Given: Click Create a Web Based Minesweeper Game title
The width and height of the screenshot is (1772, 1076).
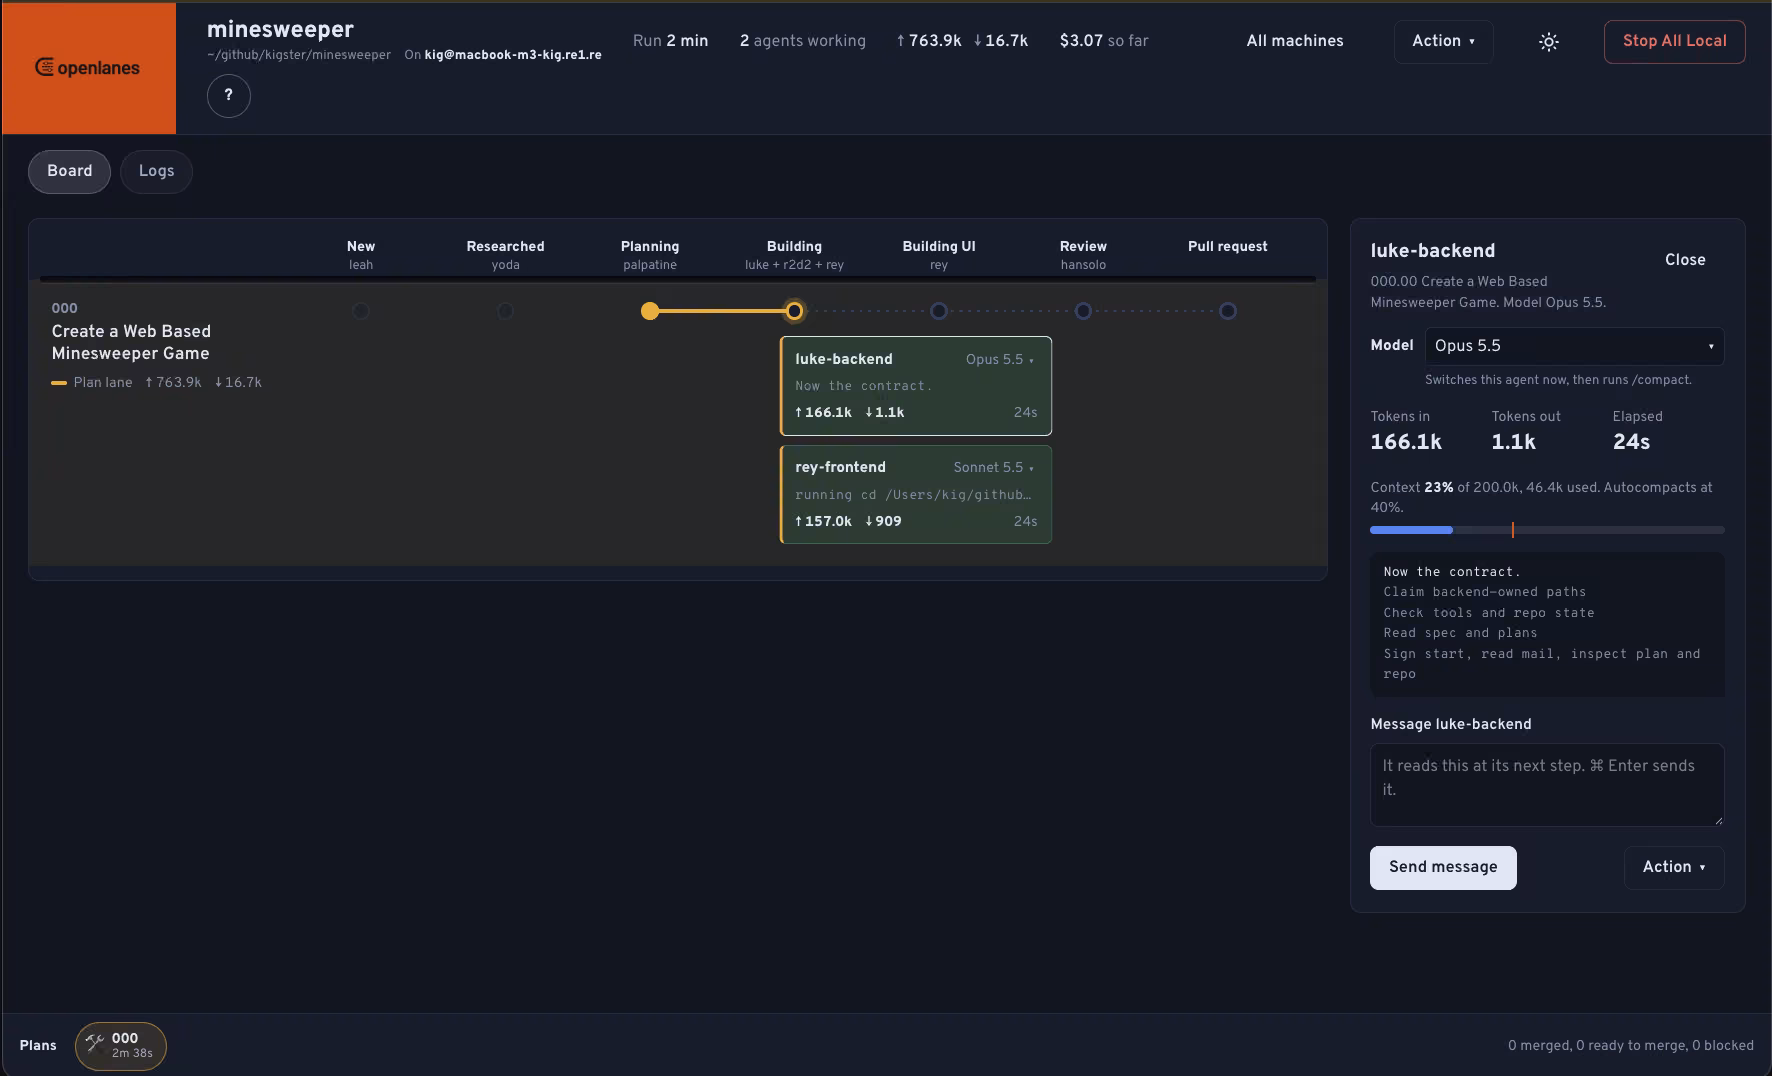Looking at the screenshot, I should (x=131, y=343).
